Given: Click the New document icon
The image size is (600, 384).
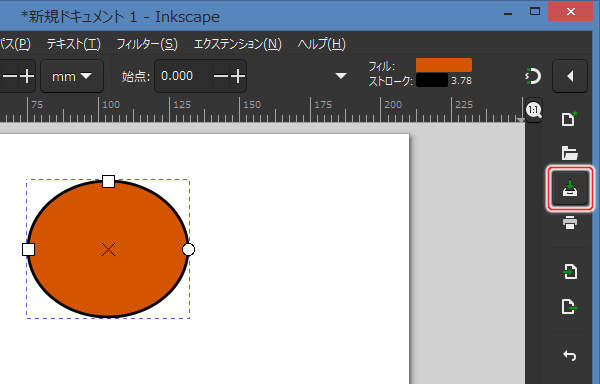Looking at the screenshot, I should point(569,119).
